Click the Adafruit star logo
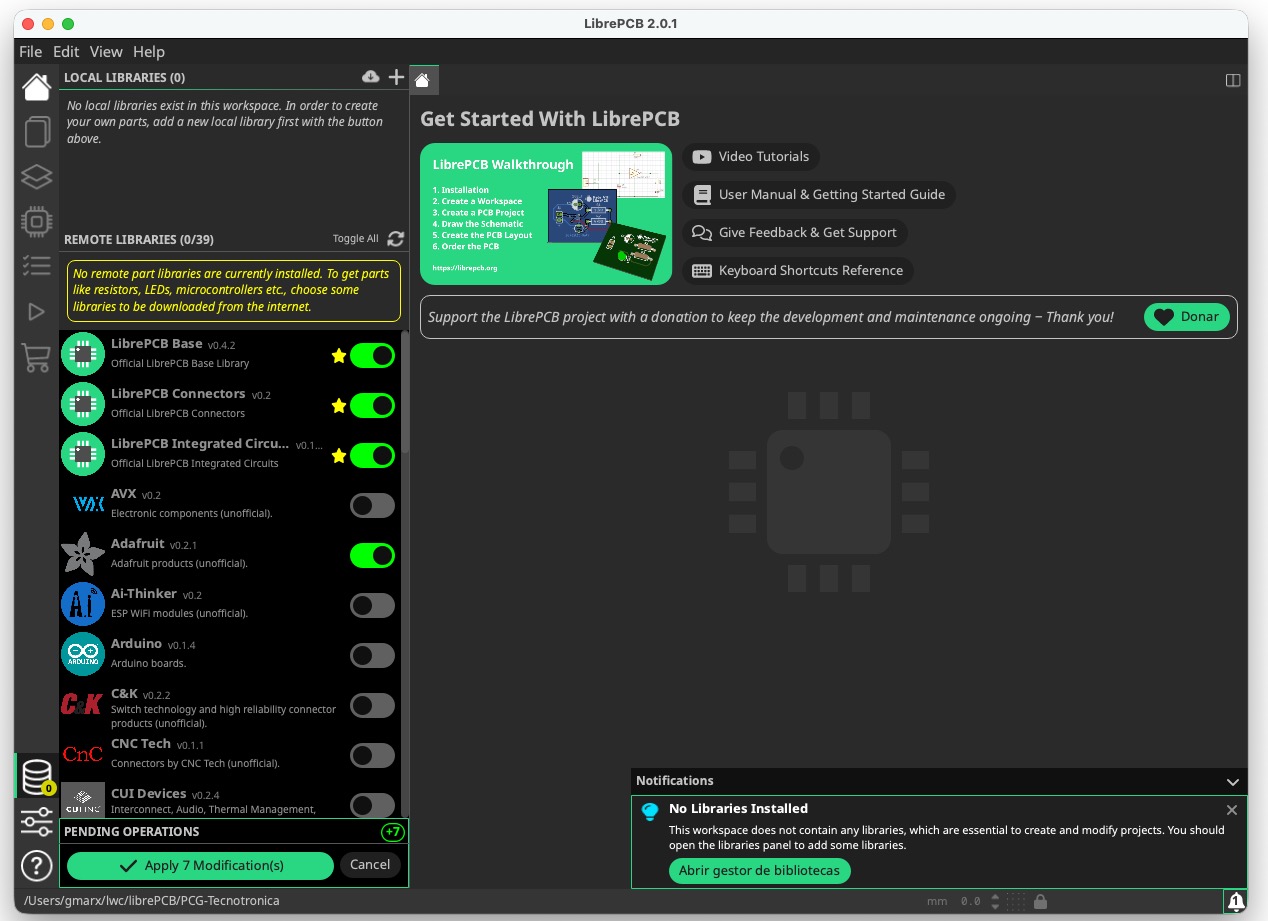Screen dimensions: 1268x921 [x=83, y=555]
